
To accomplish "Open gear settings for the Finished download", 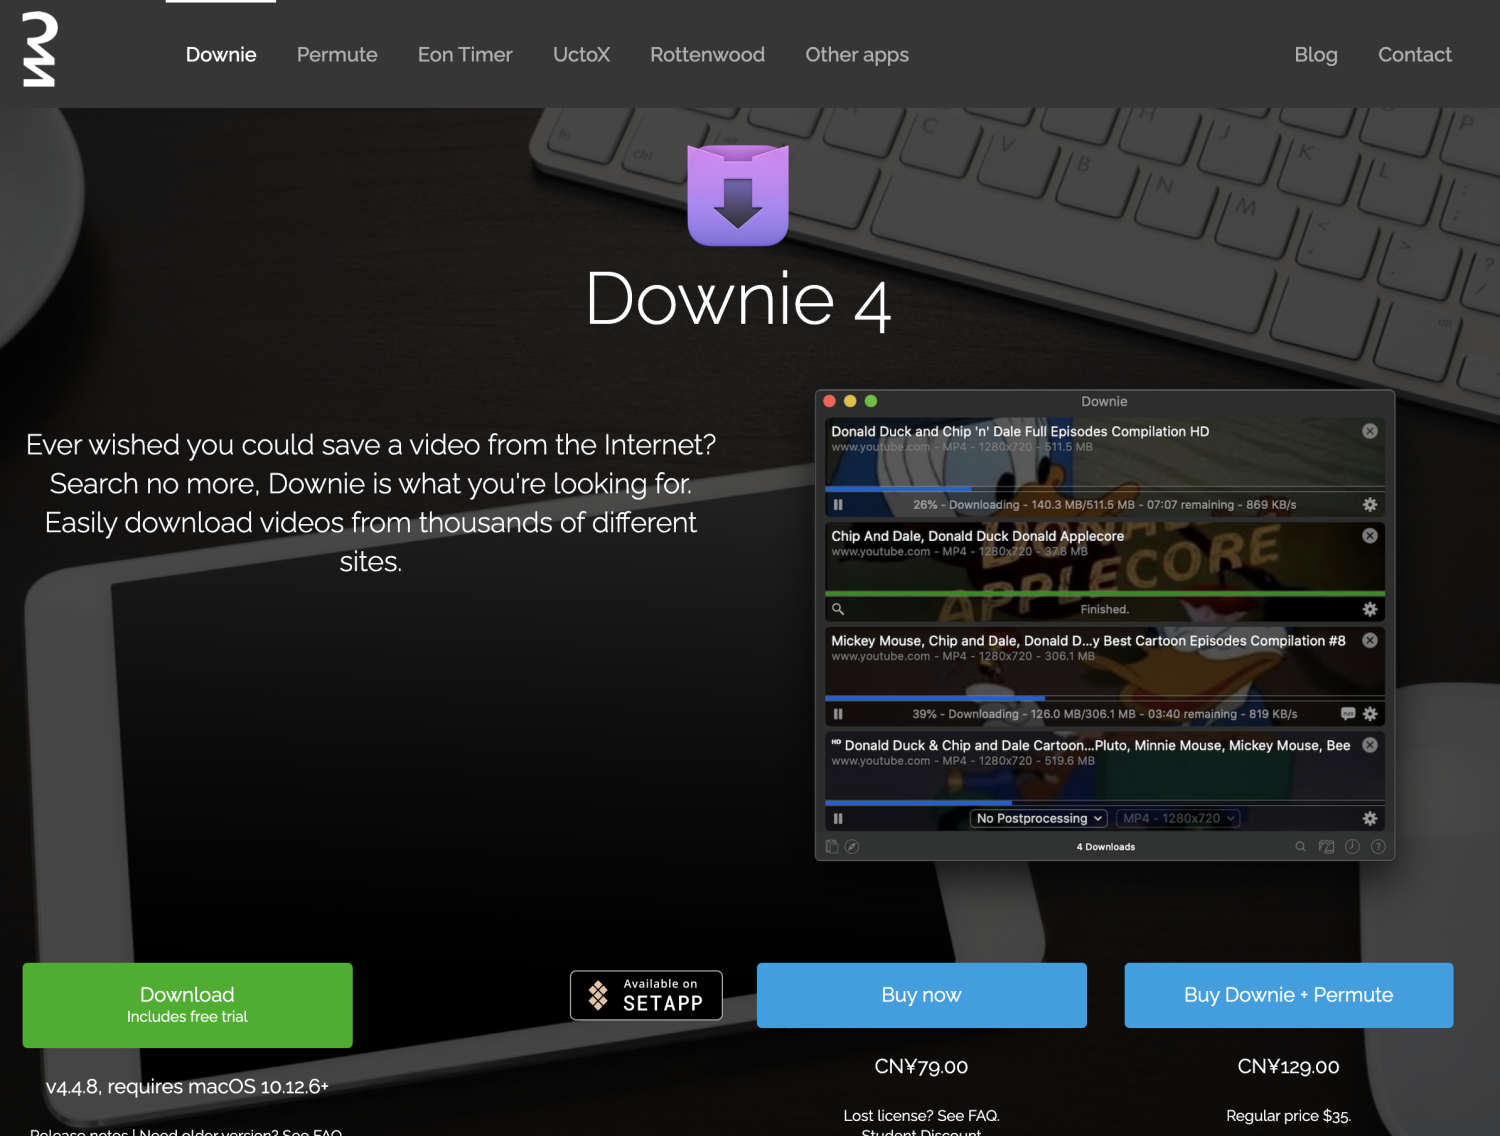I will pos(1370,609).
